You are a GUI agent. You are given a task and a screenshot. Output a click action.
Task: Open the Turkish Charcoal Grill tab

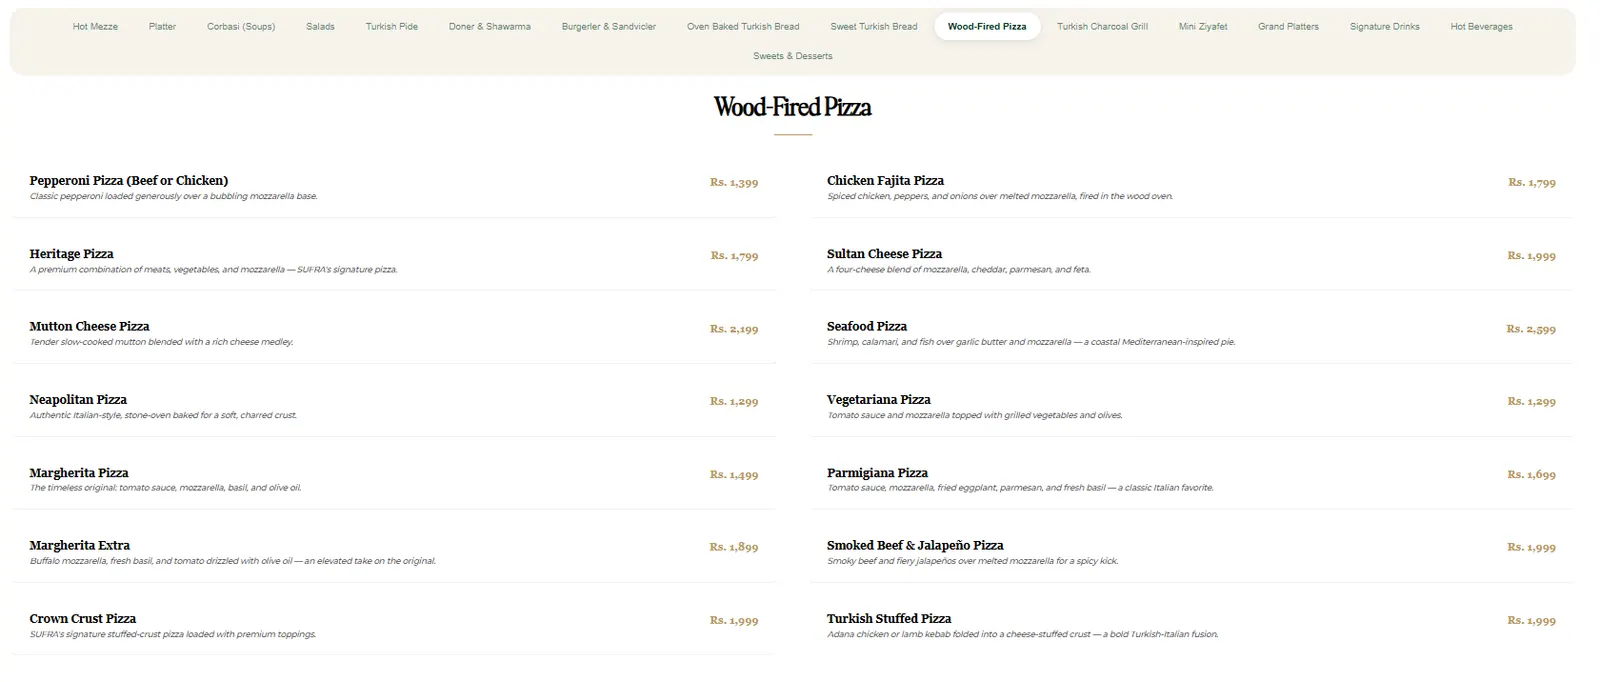click(x=1102, y=27)
